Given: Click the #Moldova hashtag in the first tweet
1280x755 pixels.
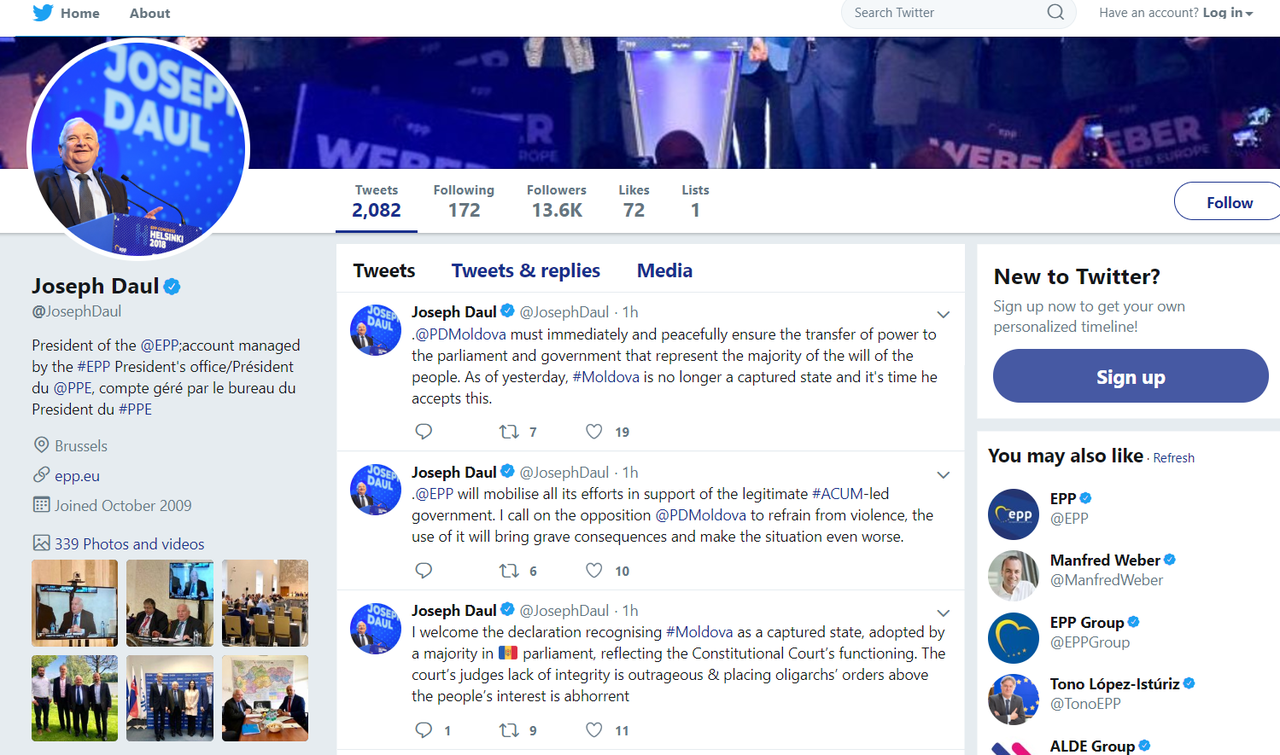Looking at the screenshot, I should click(x=606, y=377).
